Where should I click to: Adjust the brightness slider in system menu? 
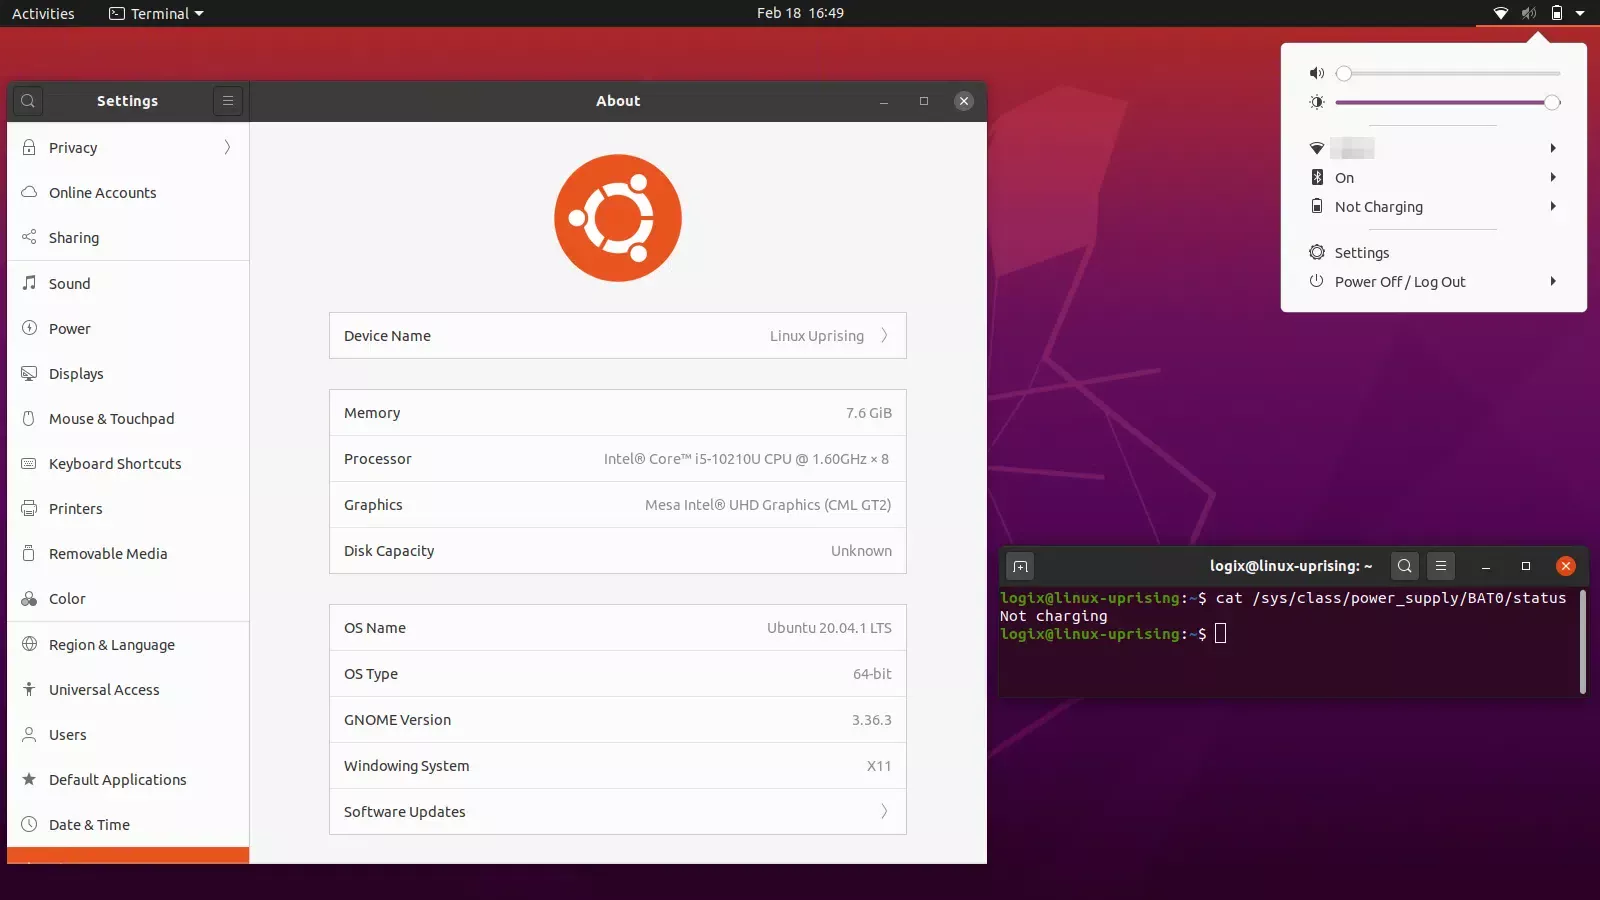click(1448, 102)
